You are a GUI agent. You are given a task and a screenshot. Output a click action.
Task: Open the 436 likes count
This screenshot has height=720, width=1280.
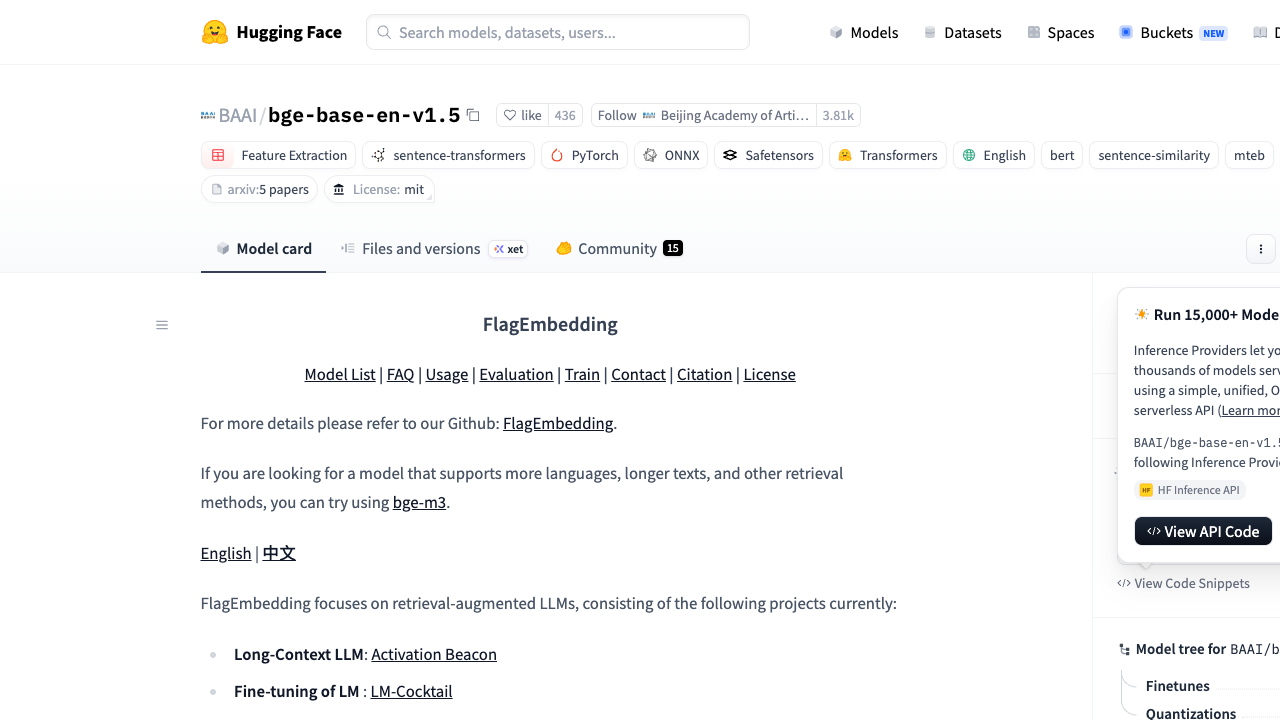pyautogui.click(x=565, y=115)
